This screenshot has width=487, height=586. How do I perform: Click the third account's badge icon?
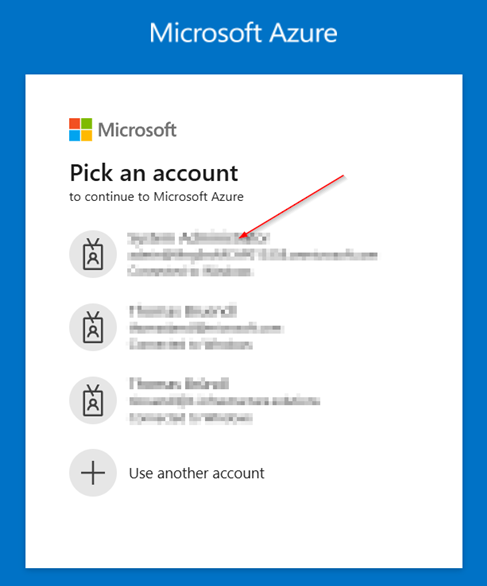pyautogui.click(x=93, y=400)
